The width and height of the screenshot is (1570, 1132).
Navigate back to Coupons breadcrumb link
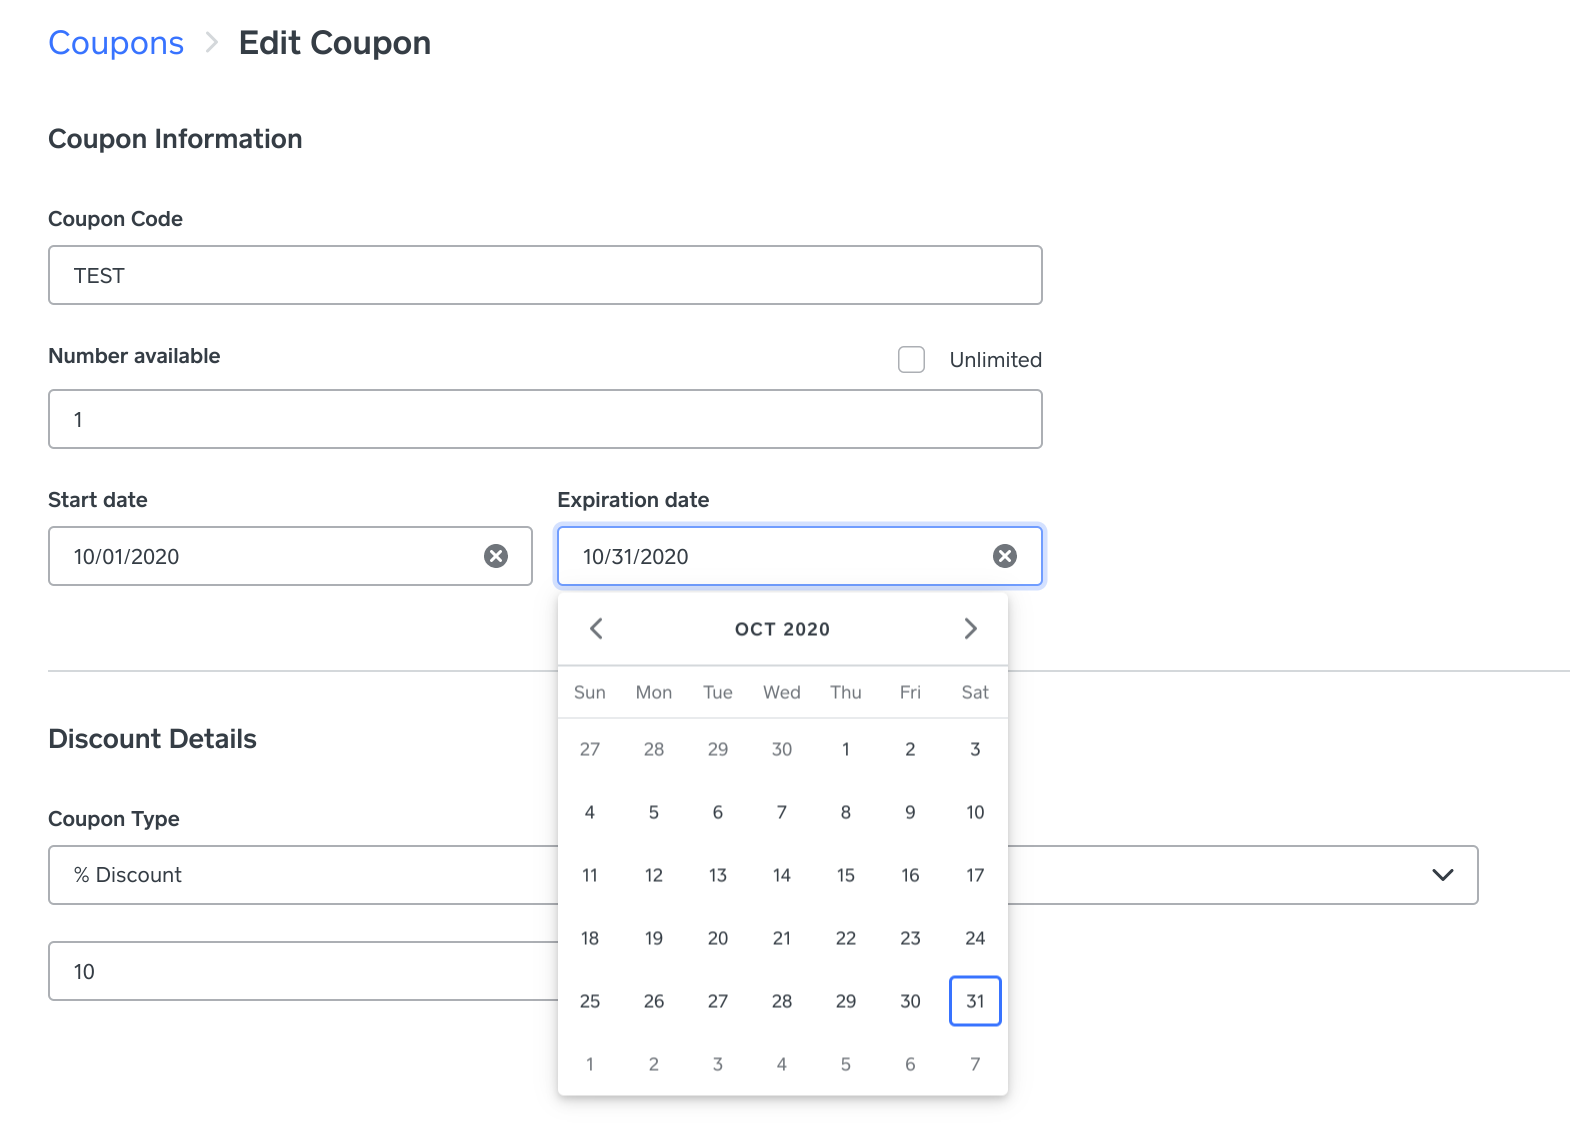click(x=116, y=43)
